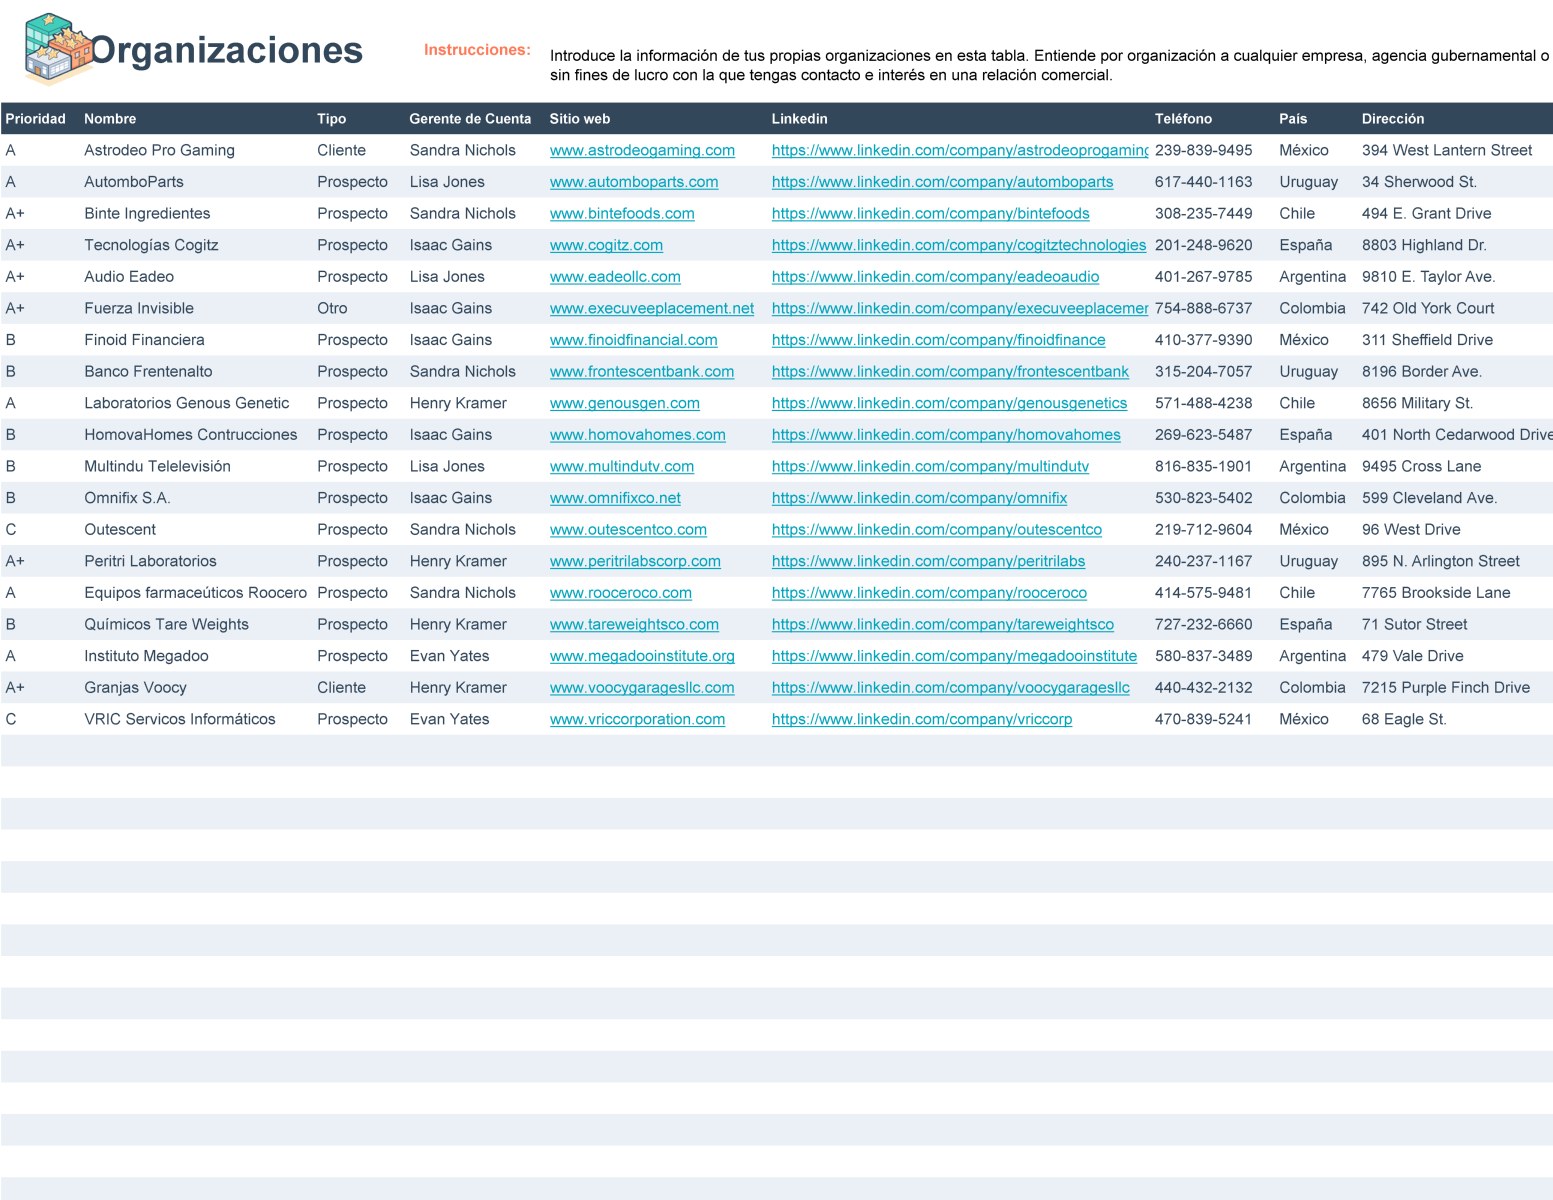Open www.multindutv.com website link

click(x=622, y=467)
